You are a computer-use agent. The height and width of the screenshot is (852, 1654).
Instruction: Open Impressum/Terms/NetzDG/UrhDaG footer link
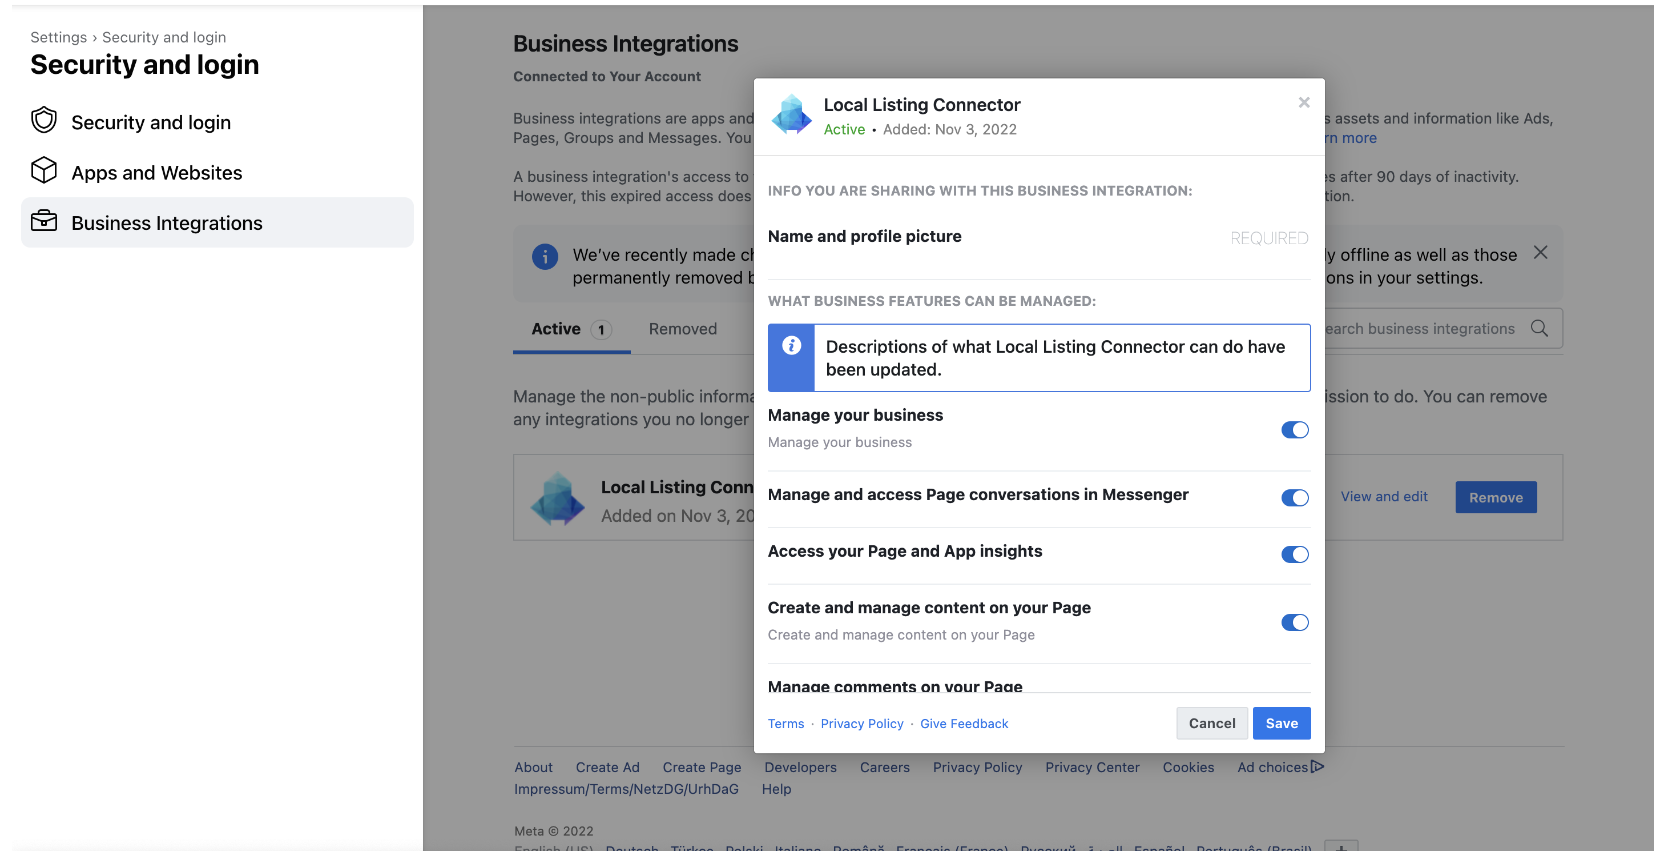click(627, 790)
